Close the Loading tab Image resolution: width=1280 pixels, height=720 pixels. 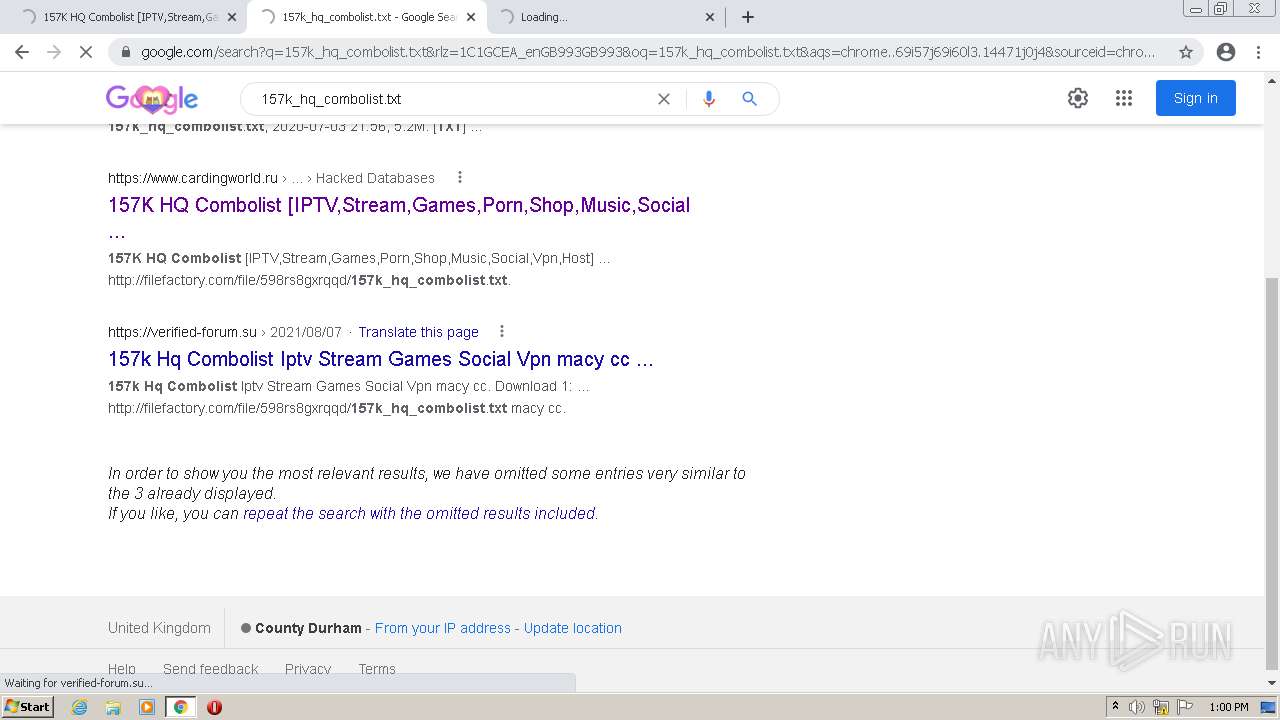pyautogui.click(x=710, y=17)
